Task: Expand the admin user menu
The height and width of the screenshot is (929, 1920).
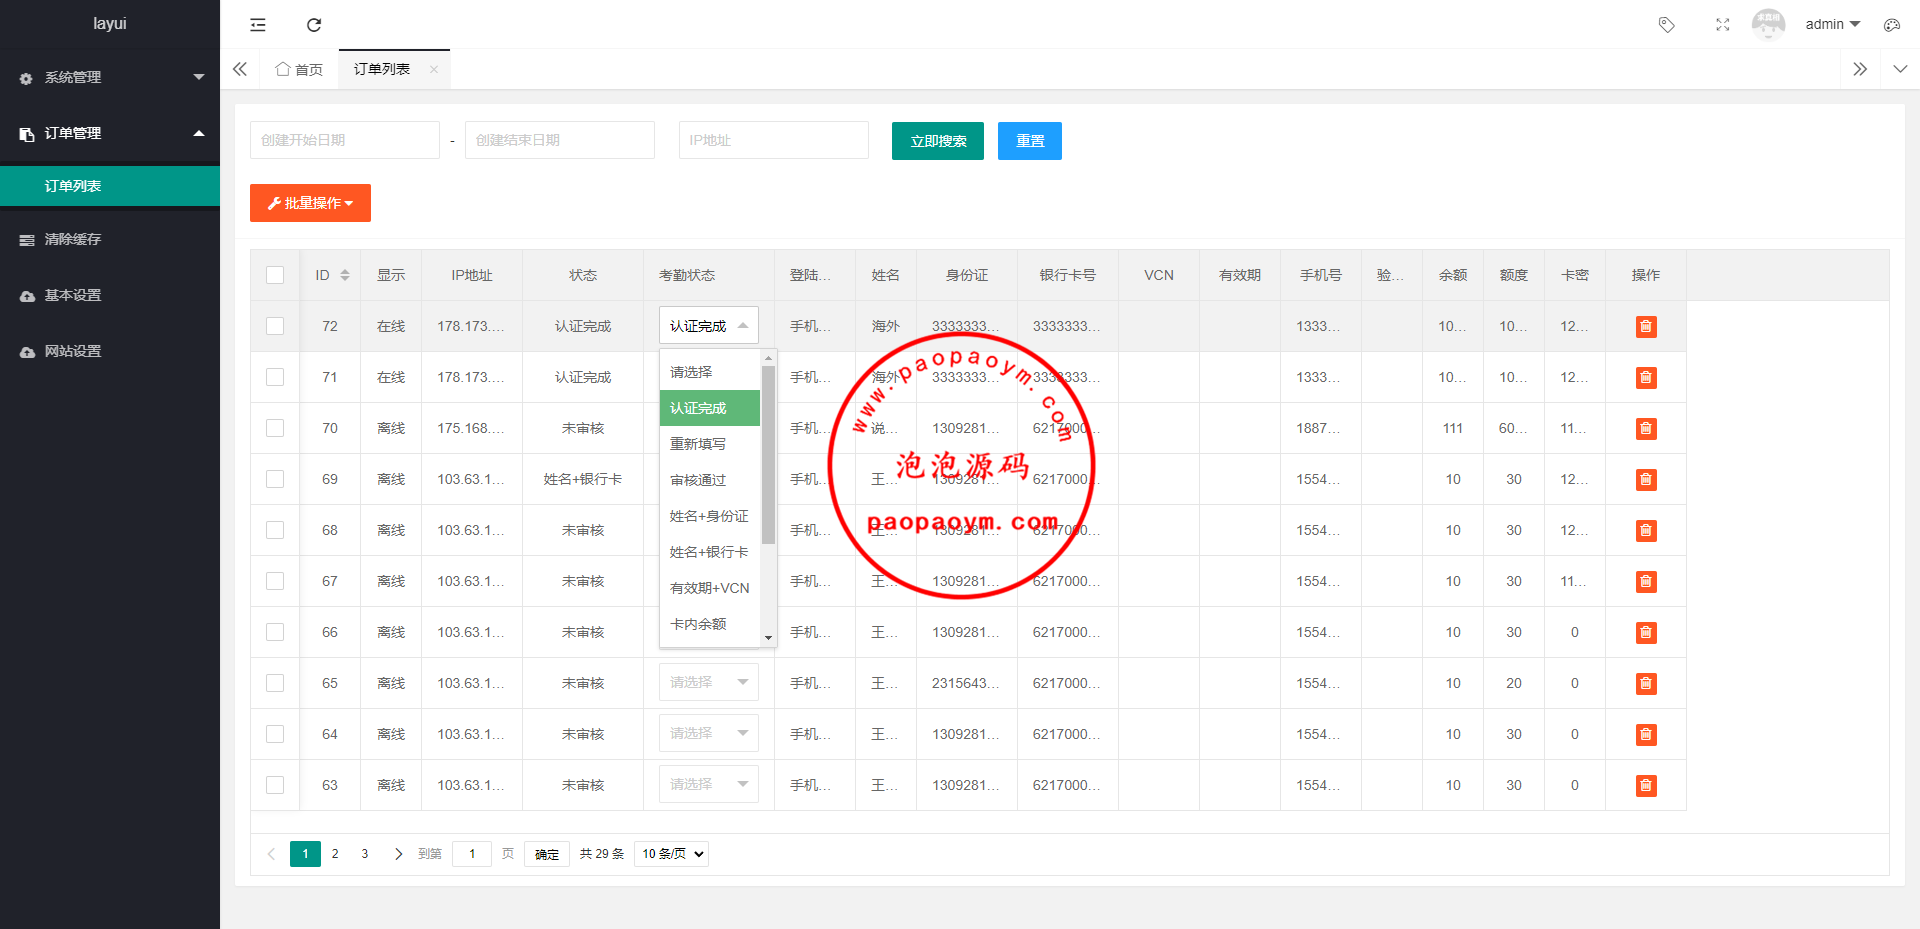Action: point(1832,24)
